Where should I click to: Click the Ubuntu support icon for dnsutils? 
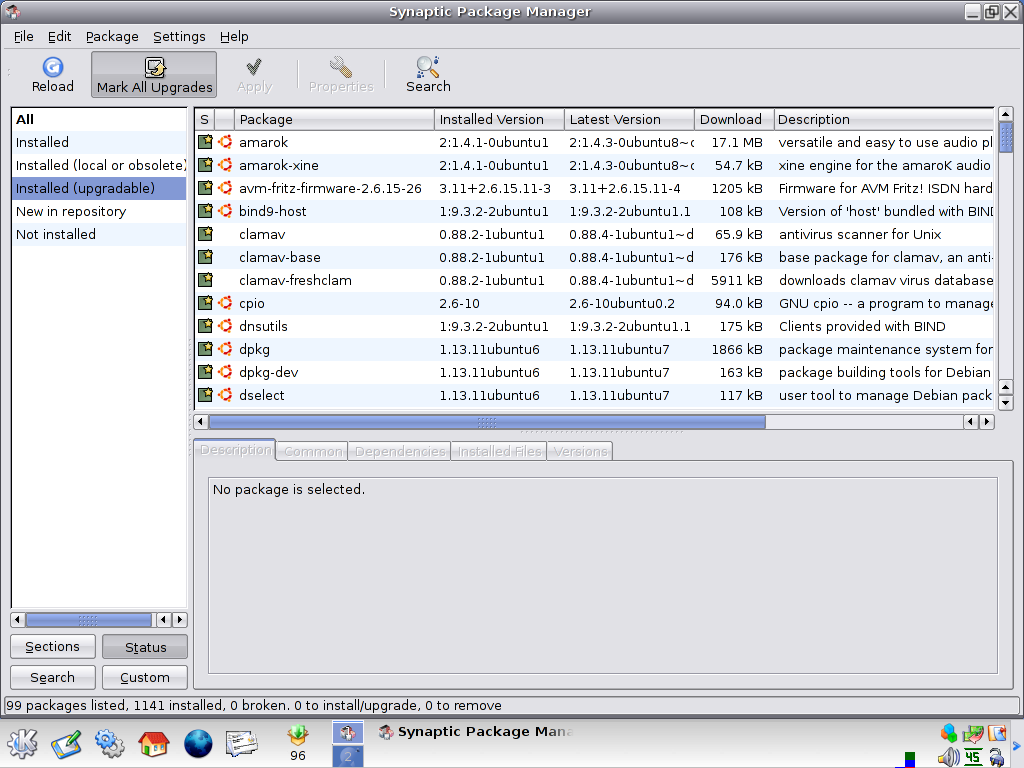[225, 325]
